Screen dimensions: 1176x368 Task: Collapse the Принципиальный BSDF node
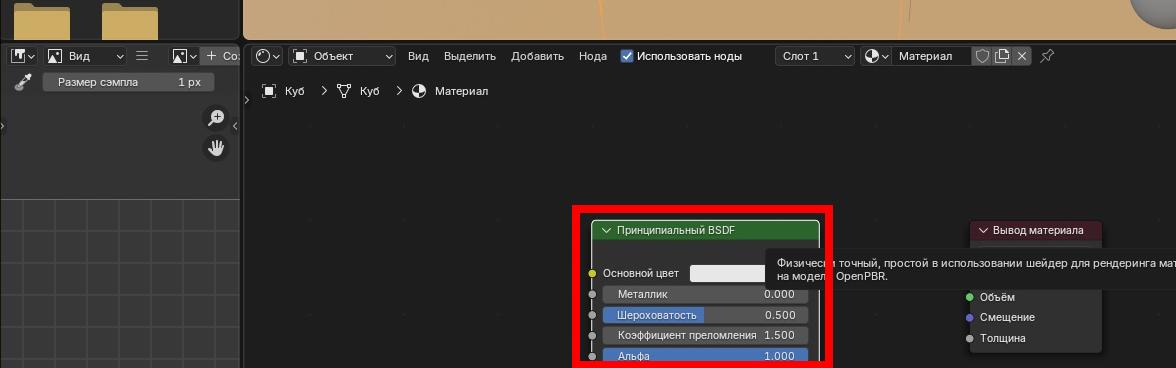pyautogui.click(x=607, y=231)
